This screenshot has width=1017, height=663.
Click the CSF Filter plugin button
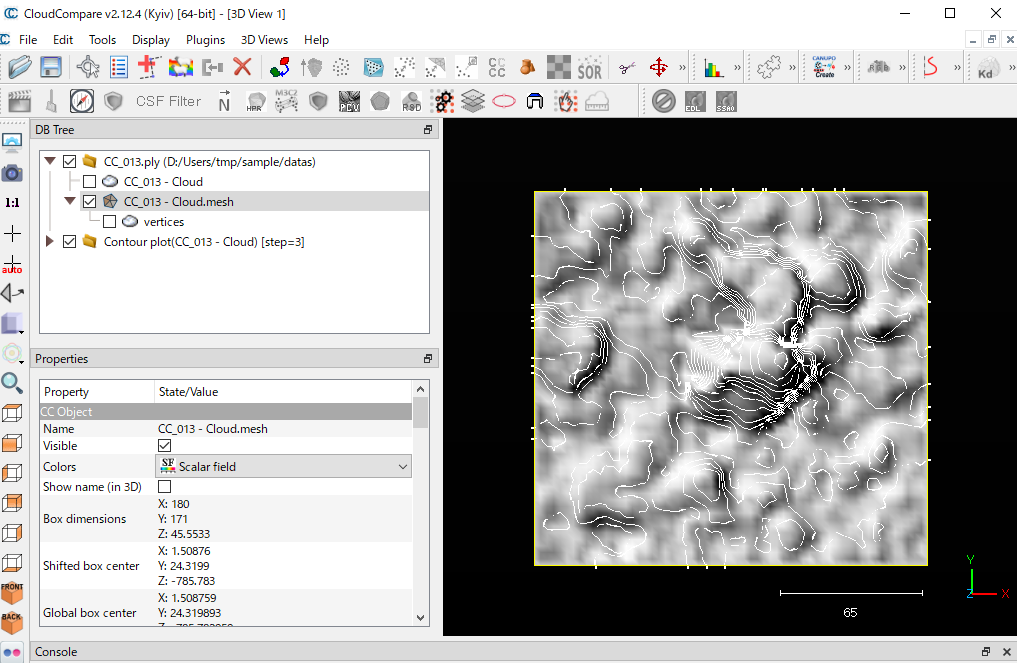(x=168, y=101)
